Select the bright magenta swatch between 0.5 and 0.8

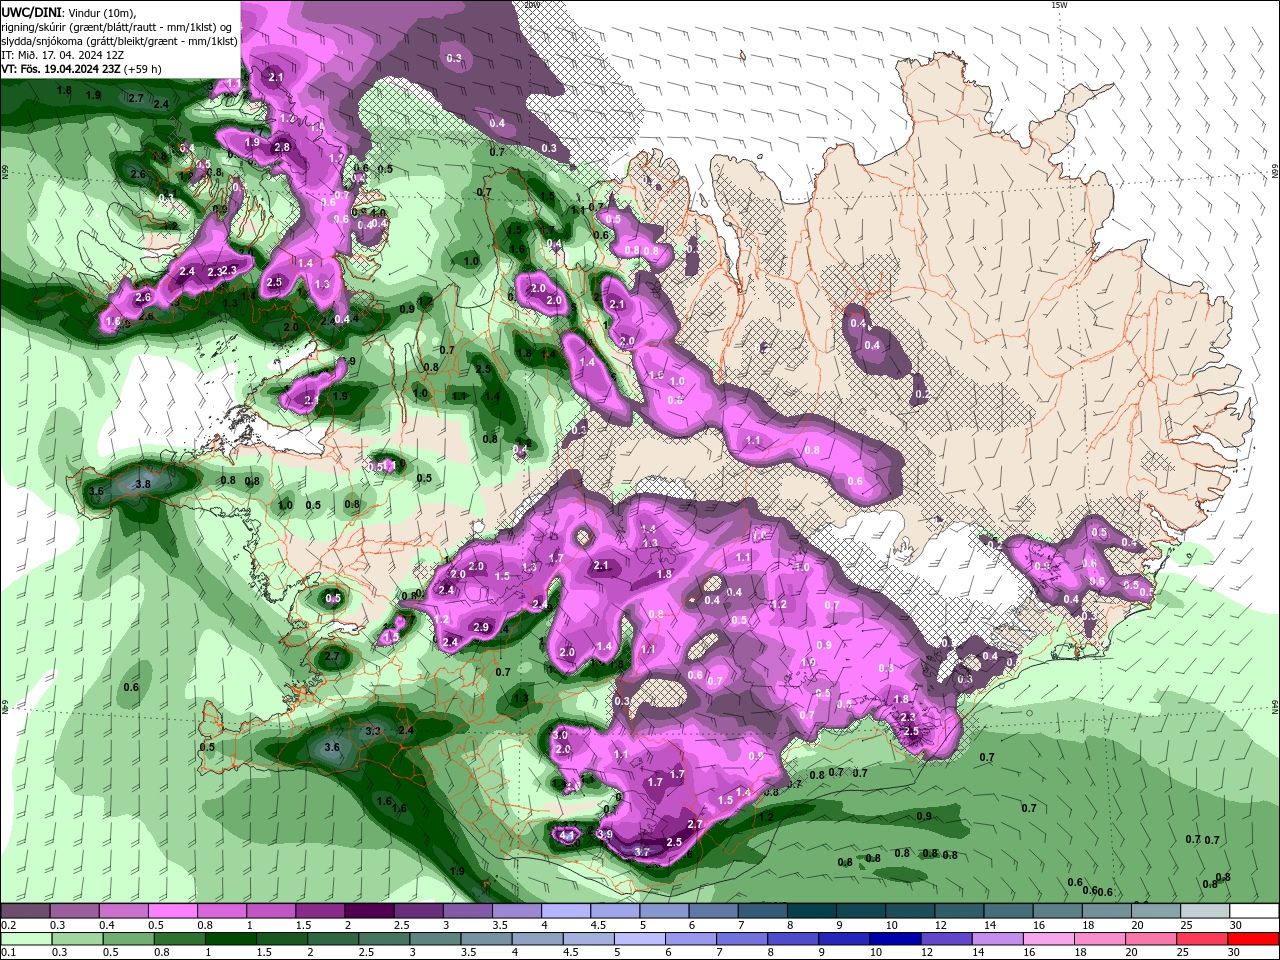173,912
